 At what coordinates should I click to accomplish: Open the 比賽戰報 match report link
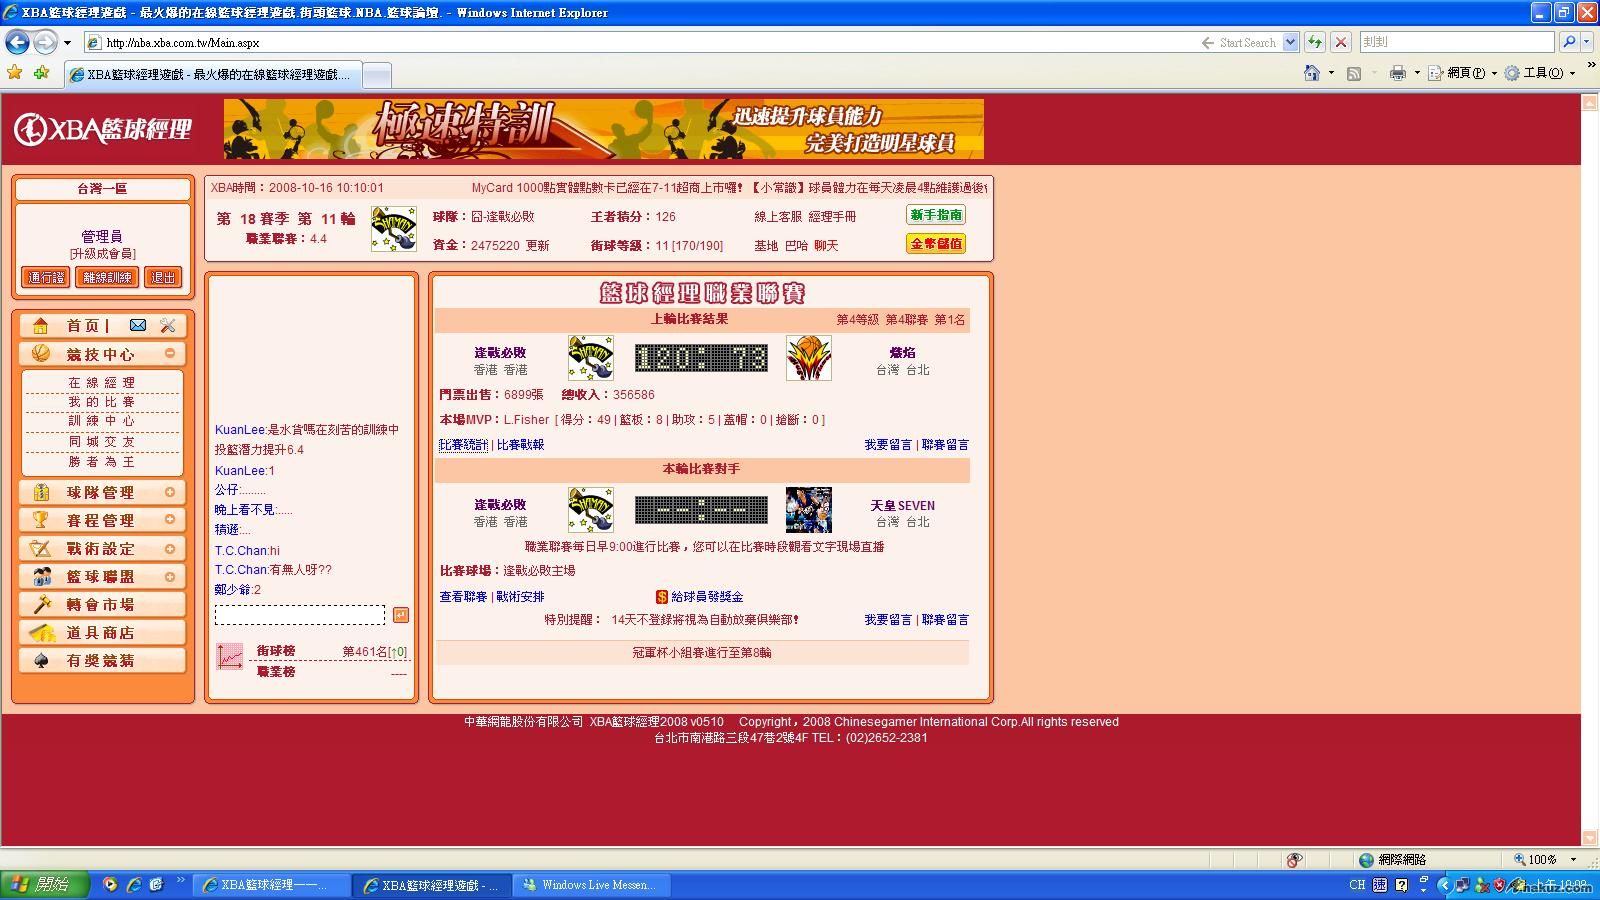click(520, 445)
